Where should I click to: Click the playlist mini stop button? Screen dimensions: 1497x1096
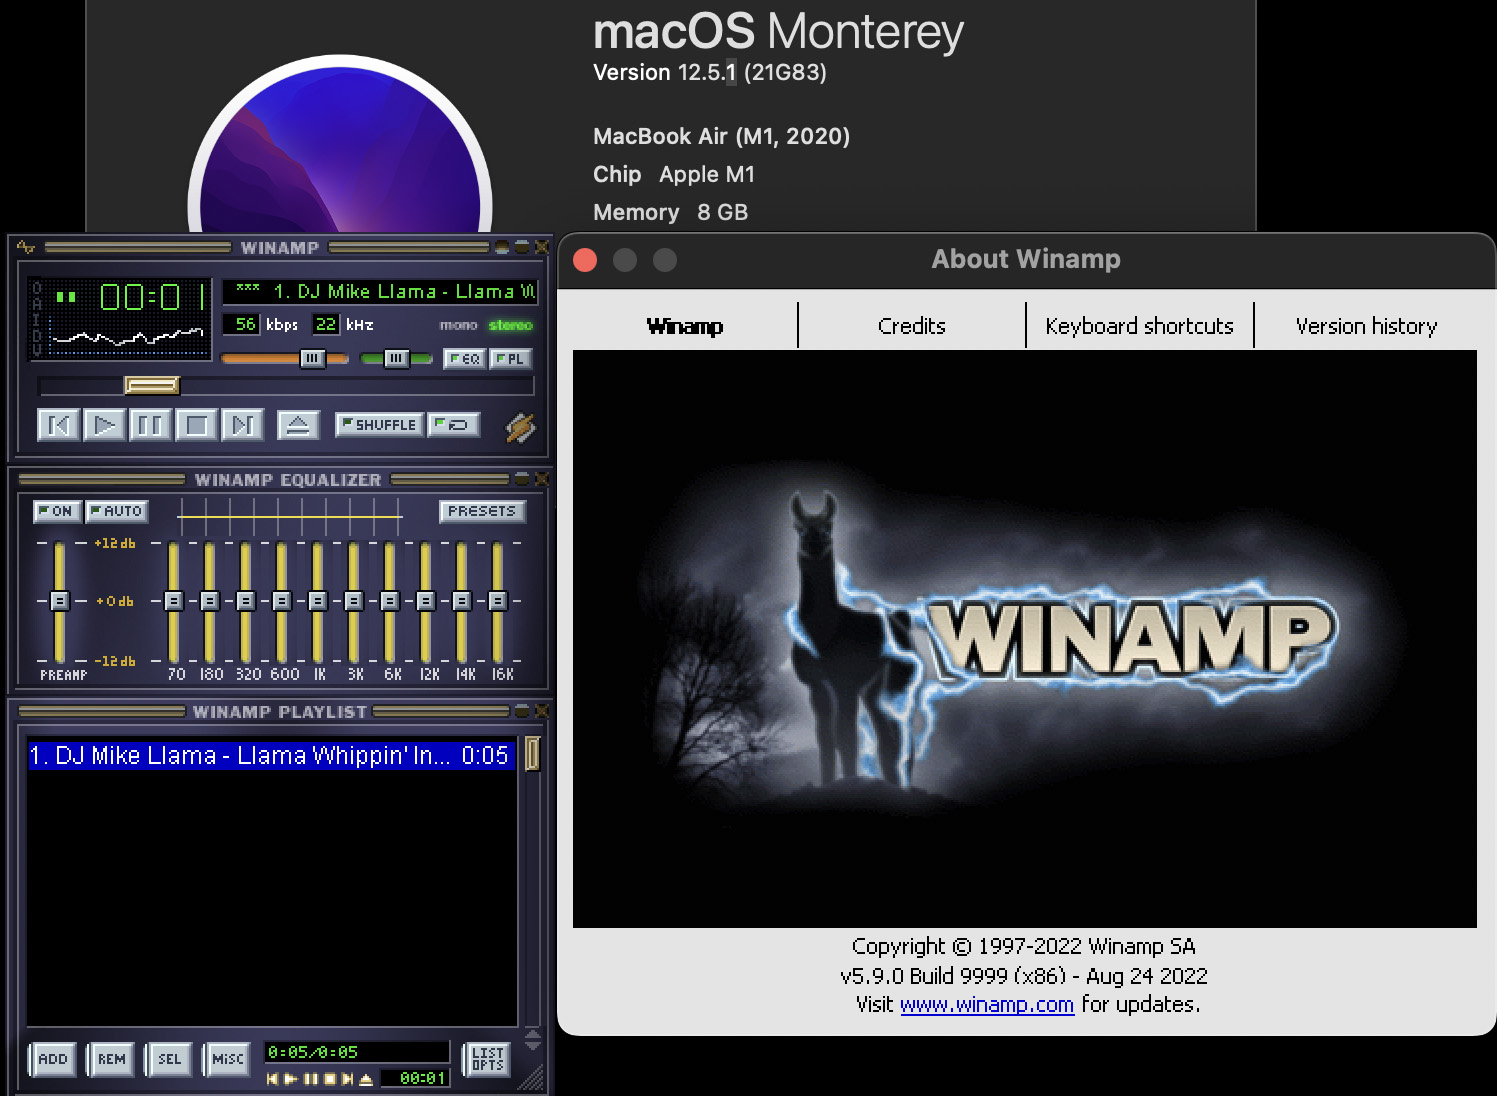(329, 1079)
